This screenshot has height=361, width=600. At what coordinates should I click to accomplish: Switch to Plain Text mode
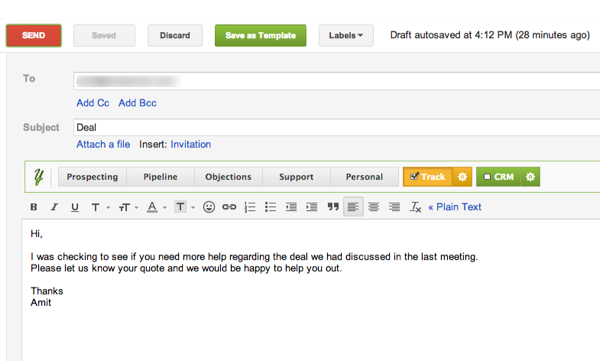[455, 207]
